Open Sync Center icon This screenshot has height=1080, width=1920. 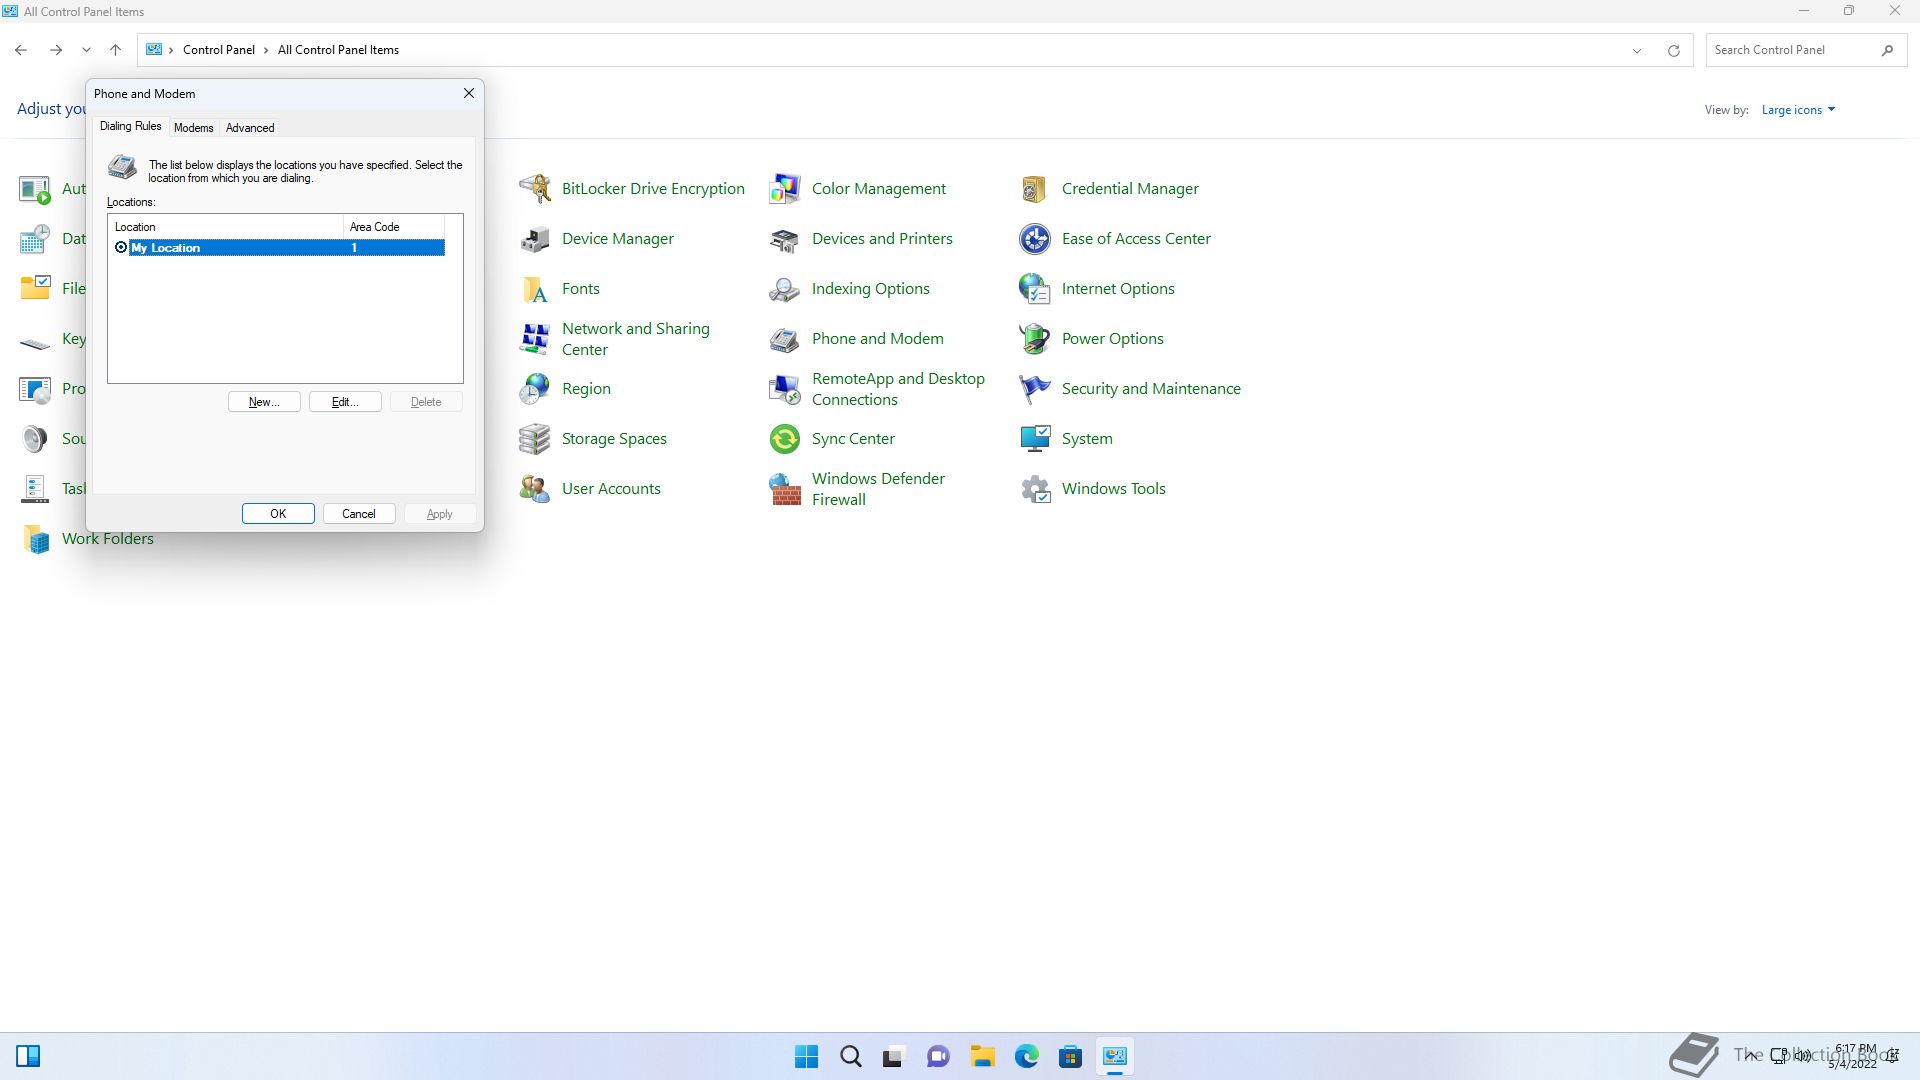(x=785, y=438)
